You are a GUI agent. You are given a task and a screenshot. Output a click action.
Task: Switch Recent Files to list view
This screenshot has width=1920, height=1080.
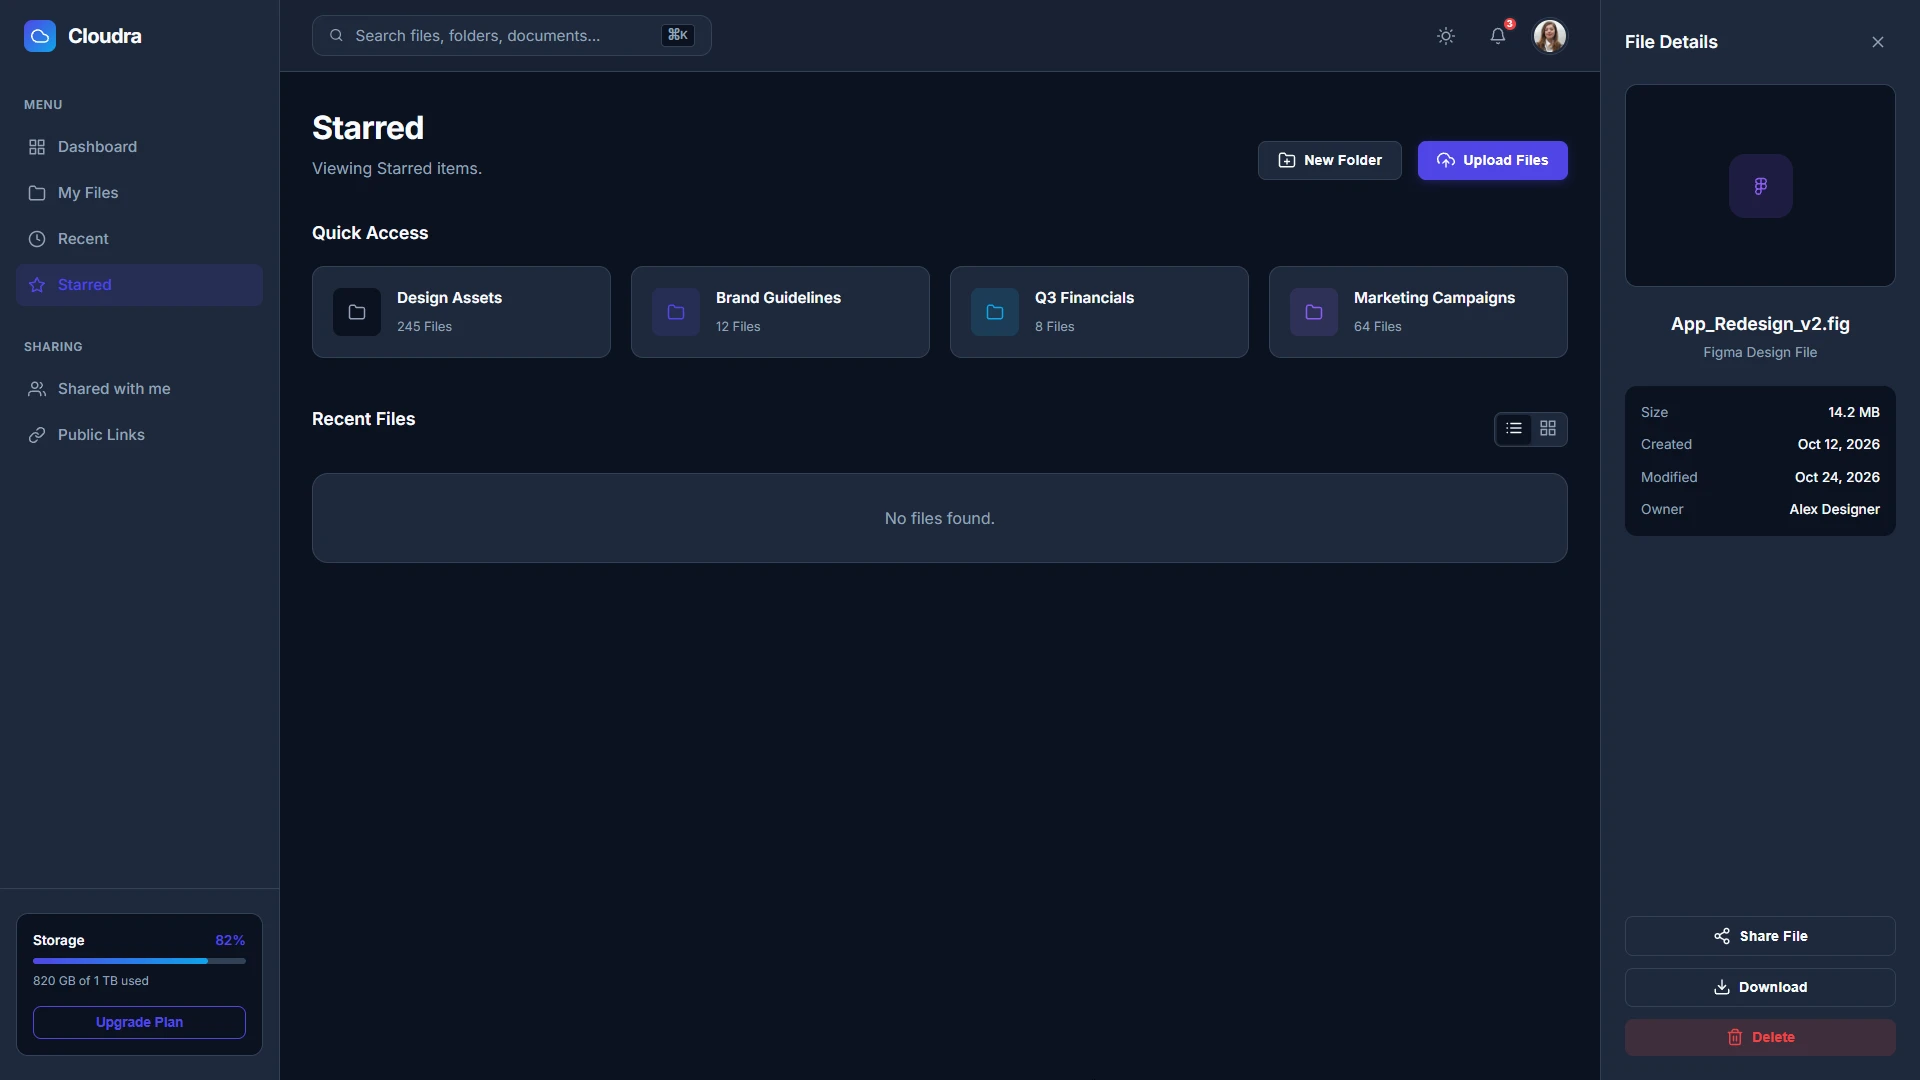tap(1514, 429)
